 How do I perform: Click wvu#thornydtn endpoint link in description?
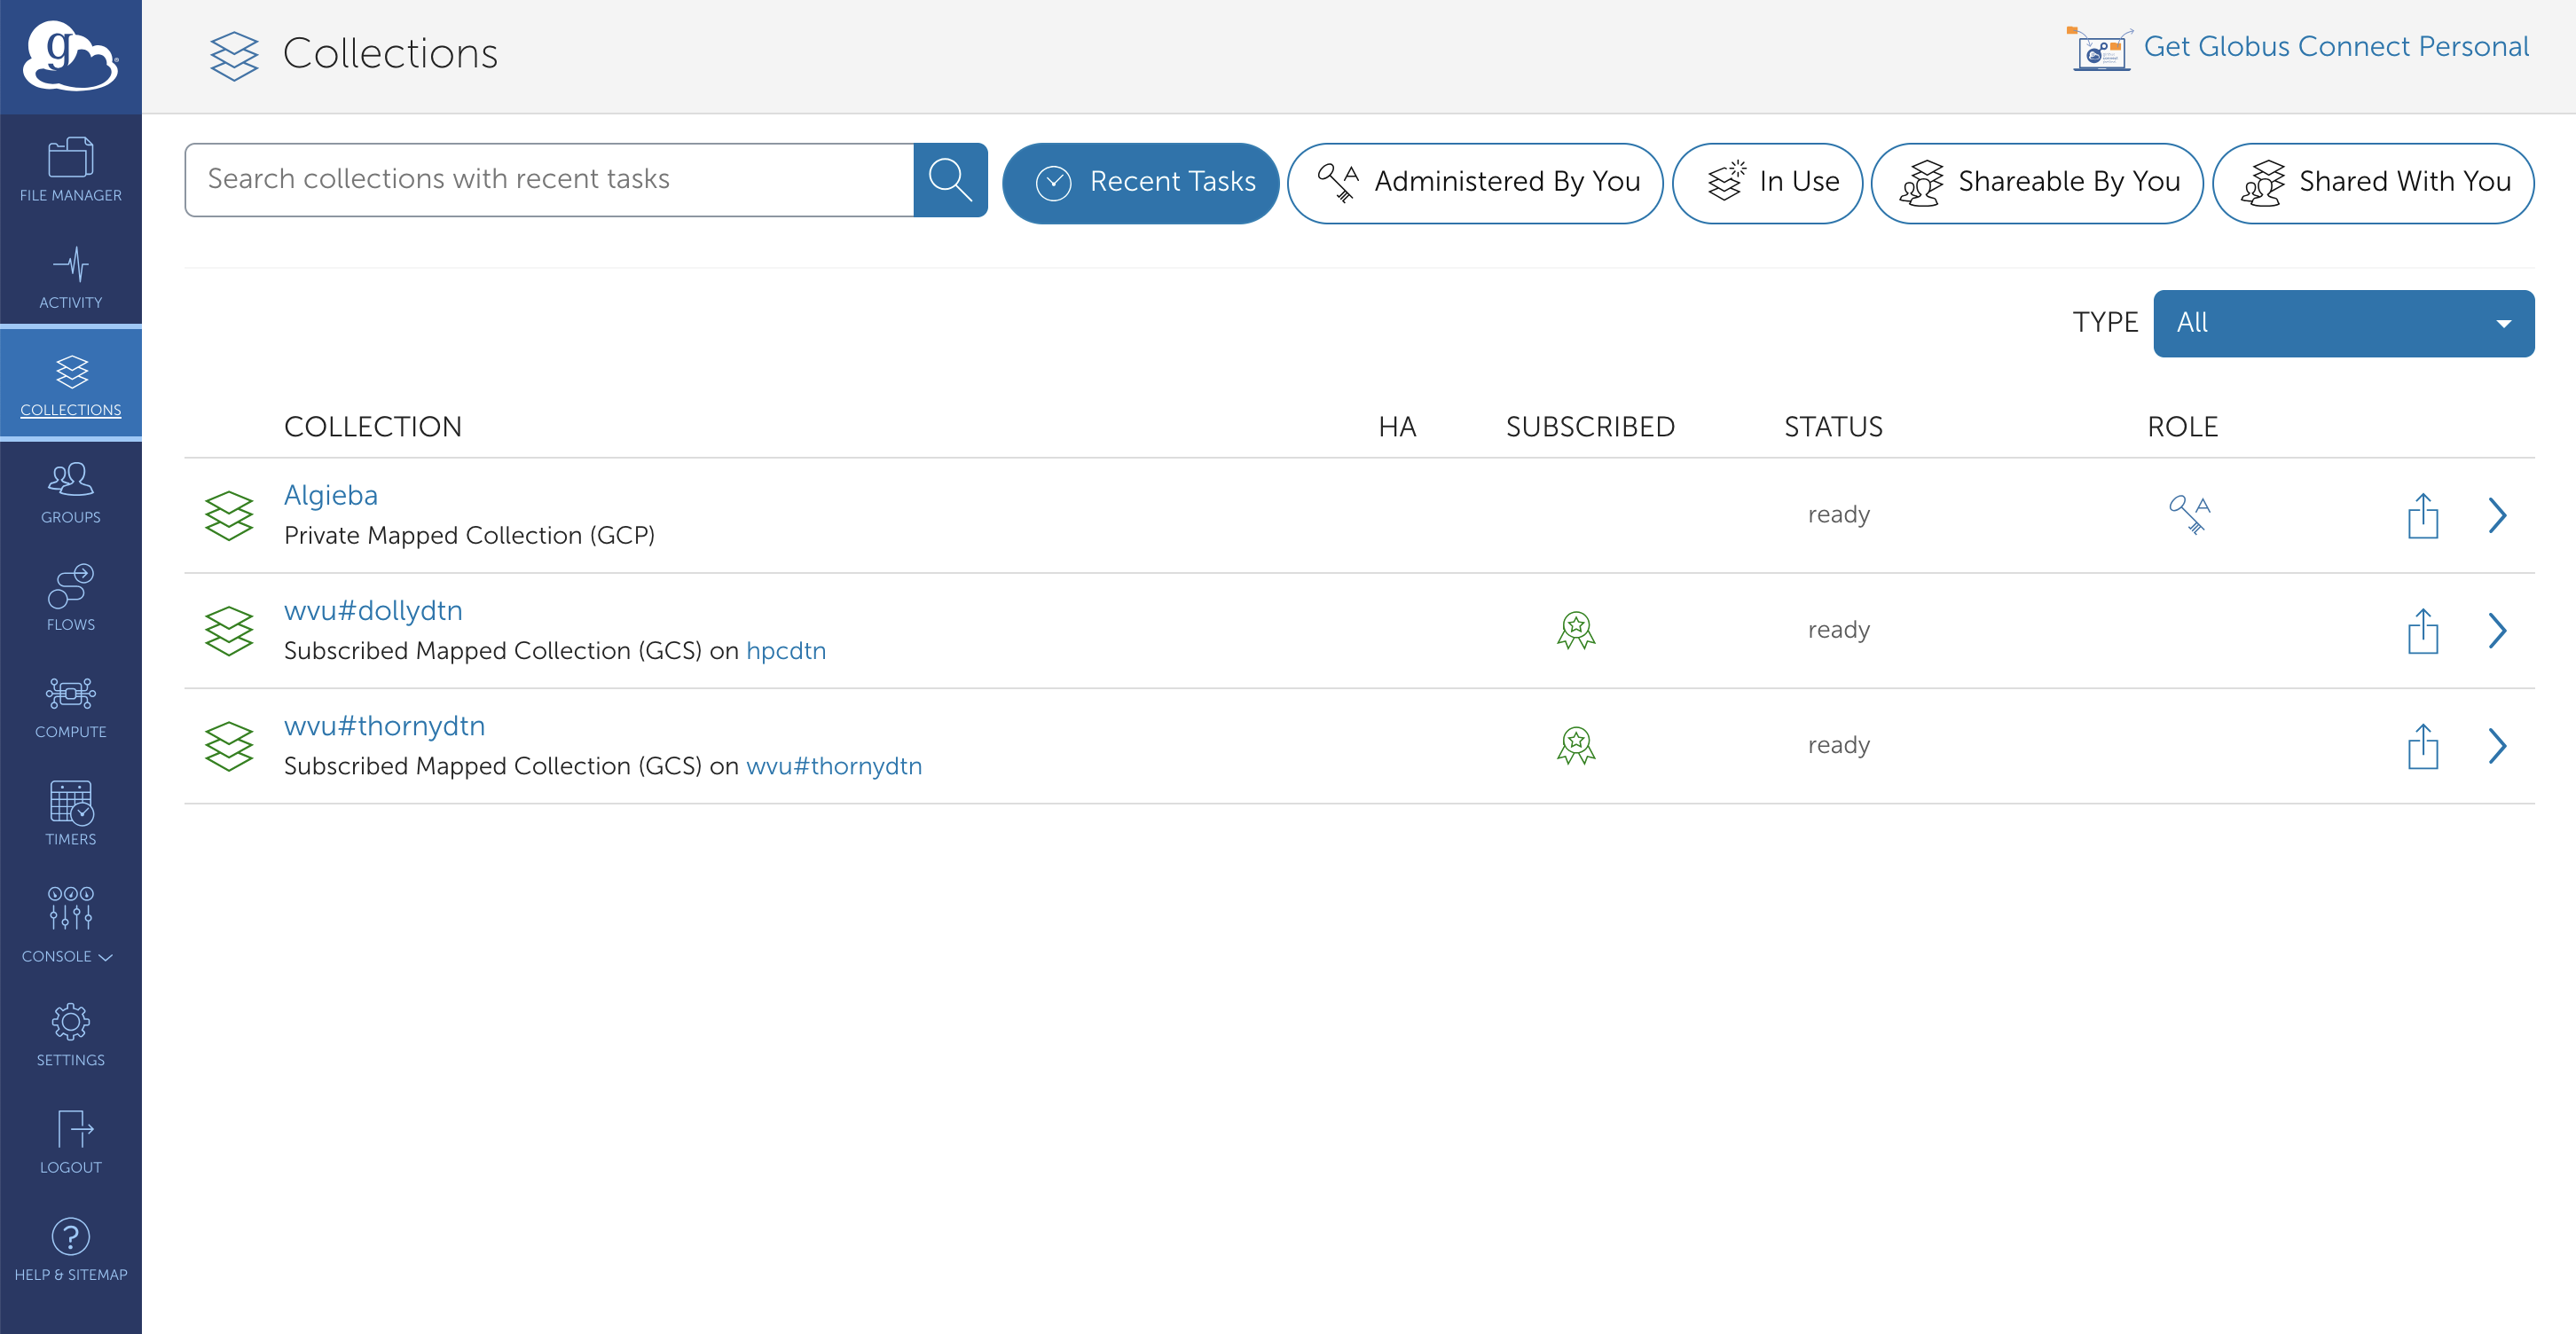click(x=834, y=766)
